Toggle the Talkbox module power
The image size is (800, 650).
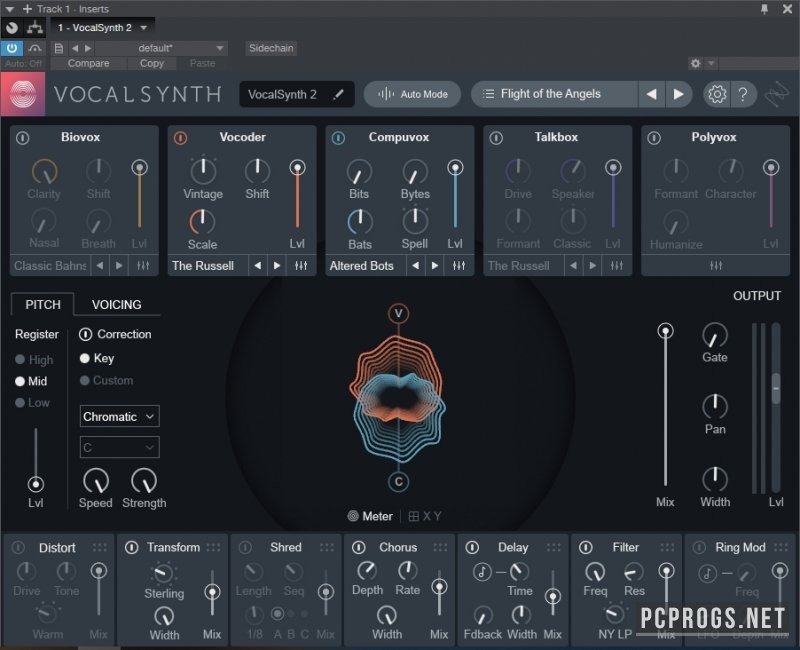(496, 138)
